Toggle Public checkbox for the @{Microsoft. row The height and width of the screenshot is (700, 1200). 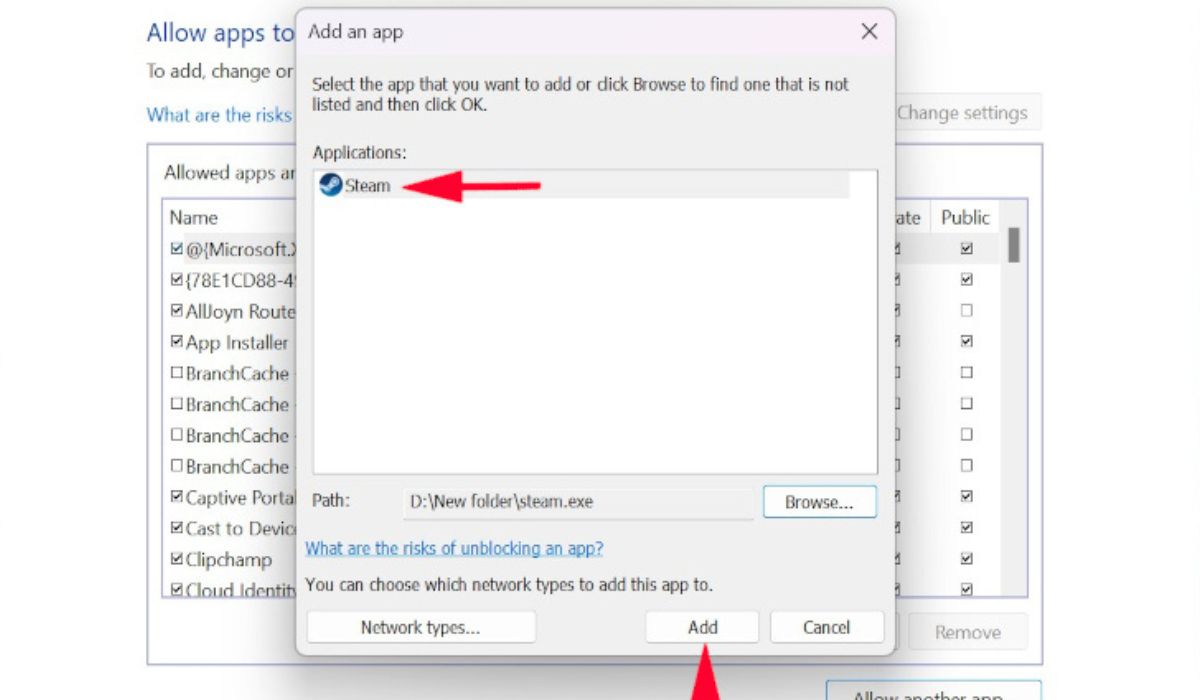(x=966, y=249)
